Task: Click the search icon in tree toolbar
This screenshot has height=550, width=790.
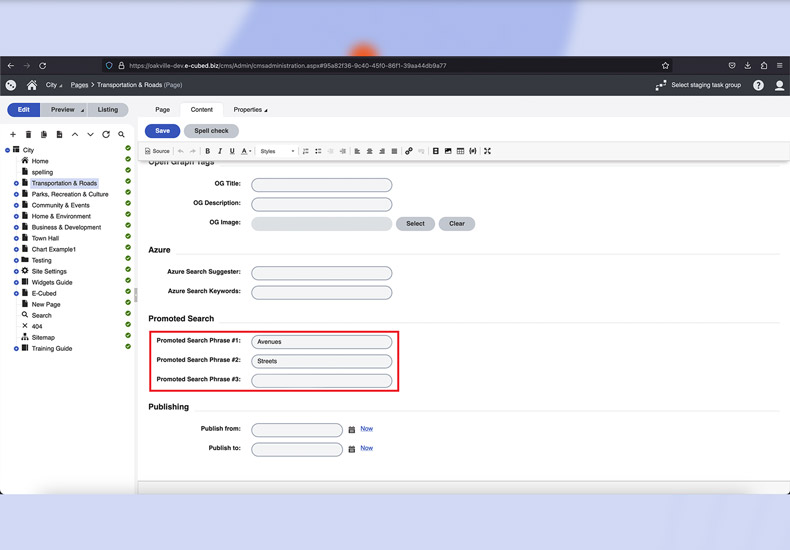Action: coord(122,134)
